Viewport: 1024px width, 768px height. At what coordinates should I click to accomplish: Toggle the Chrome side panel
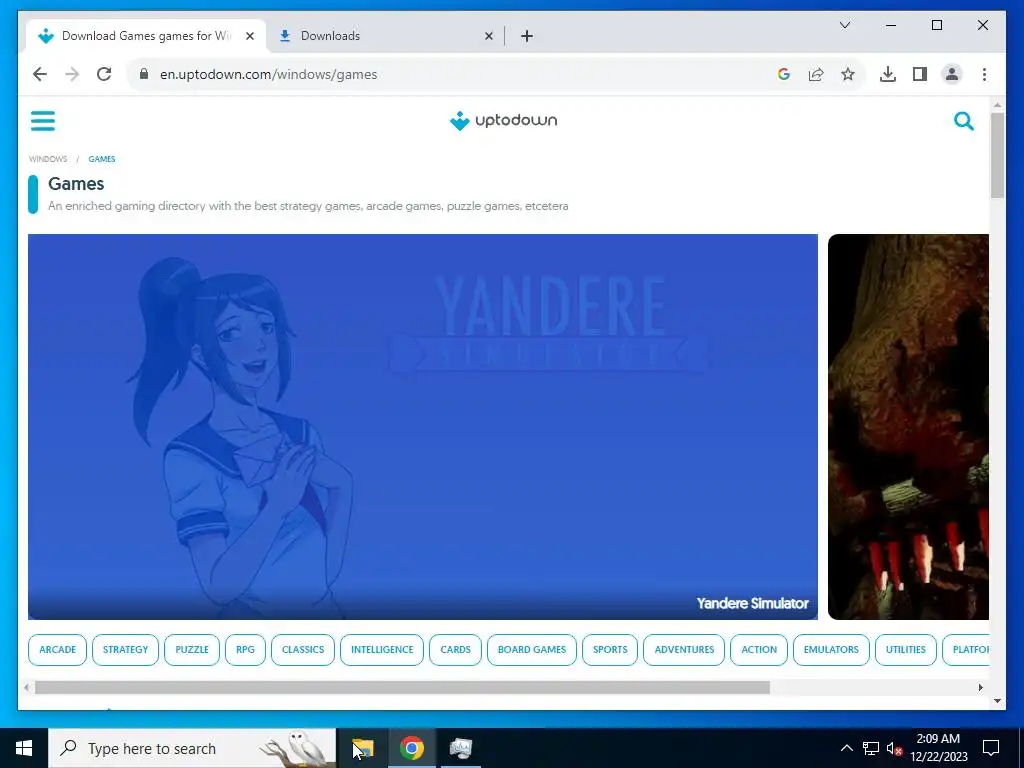click(920, 74)
